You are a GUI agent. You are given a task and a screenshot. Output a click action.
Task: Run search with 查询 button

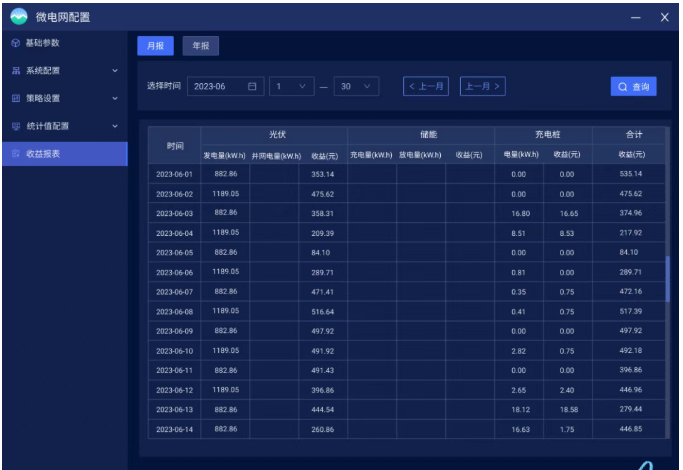pos(633,87)
